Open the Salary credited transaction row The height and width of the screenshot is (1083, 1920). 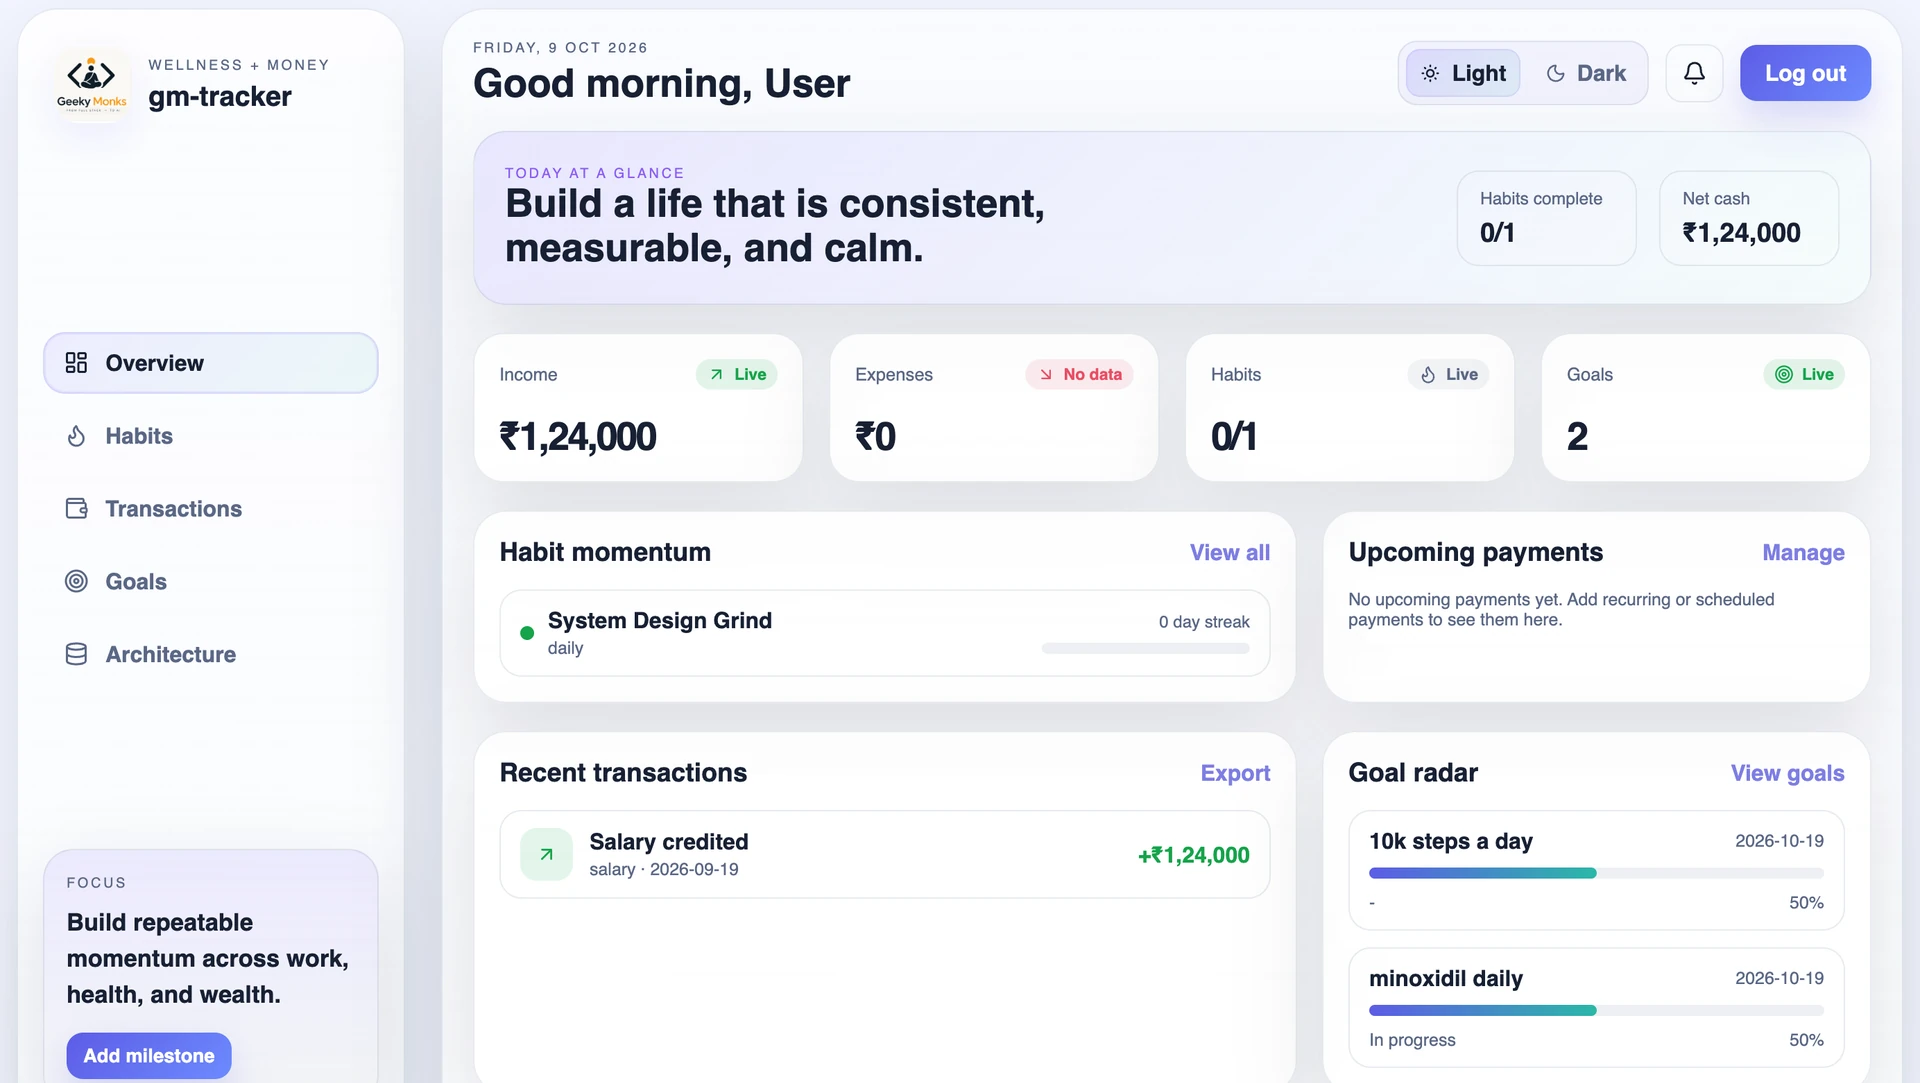884,854
